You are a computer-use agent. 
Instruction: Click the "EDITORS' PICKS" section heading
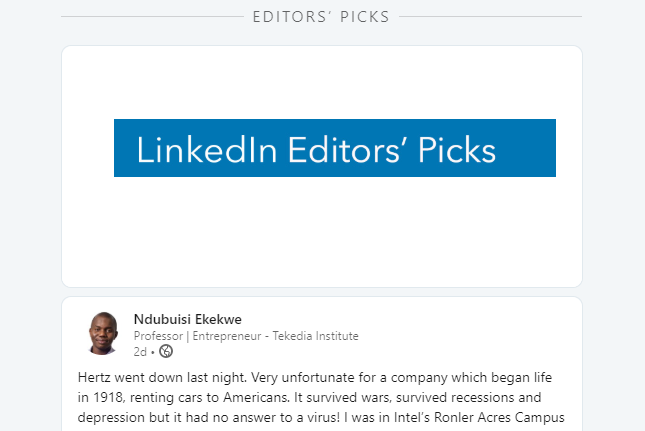tap(321, 17)
